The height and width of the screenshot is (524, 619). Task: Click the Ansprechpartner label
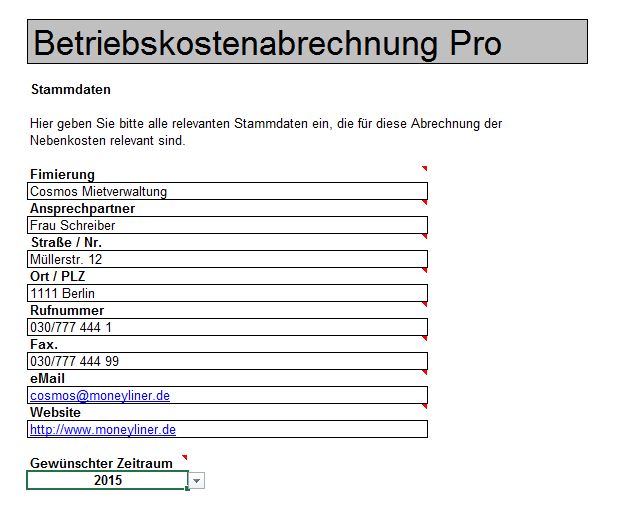click(x=83, y=208)
